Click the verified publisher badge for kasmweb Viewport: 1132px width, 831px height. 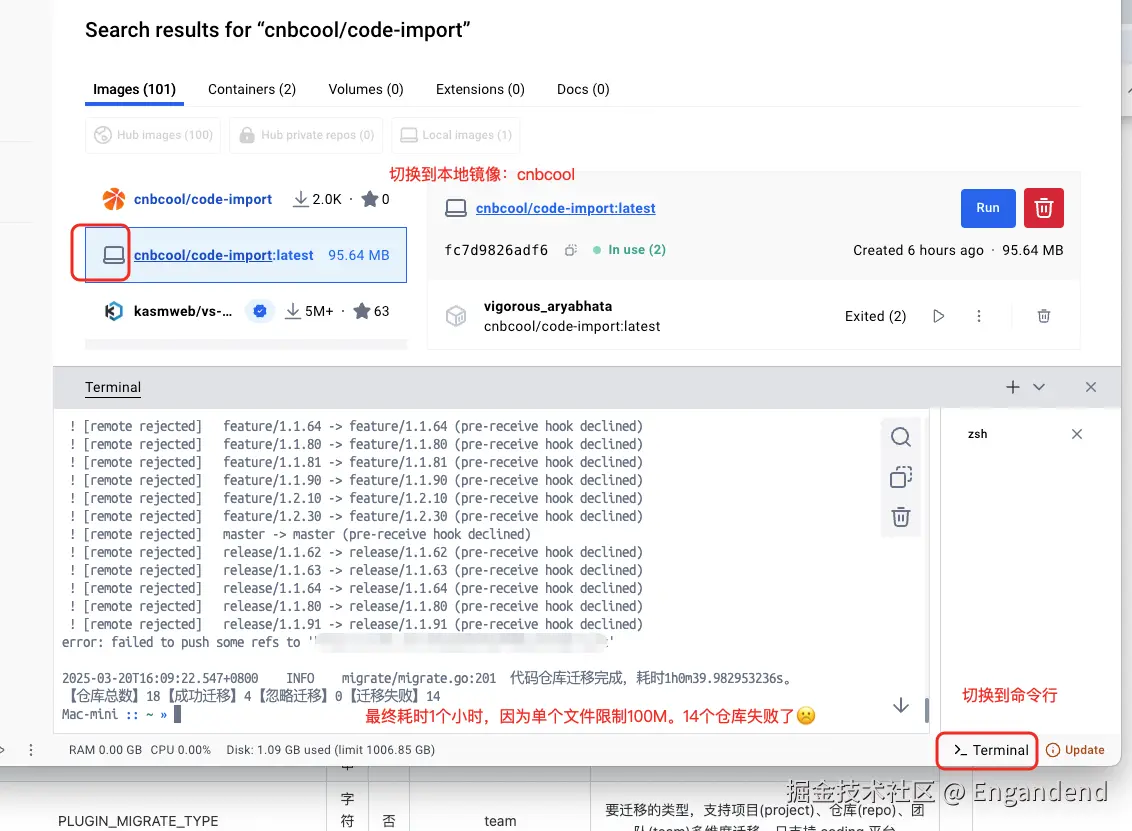(260, 311)
